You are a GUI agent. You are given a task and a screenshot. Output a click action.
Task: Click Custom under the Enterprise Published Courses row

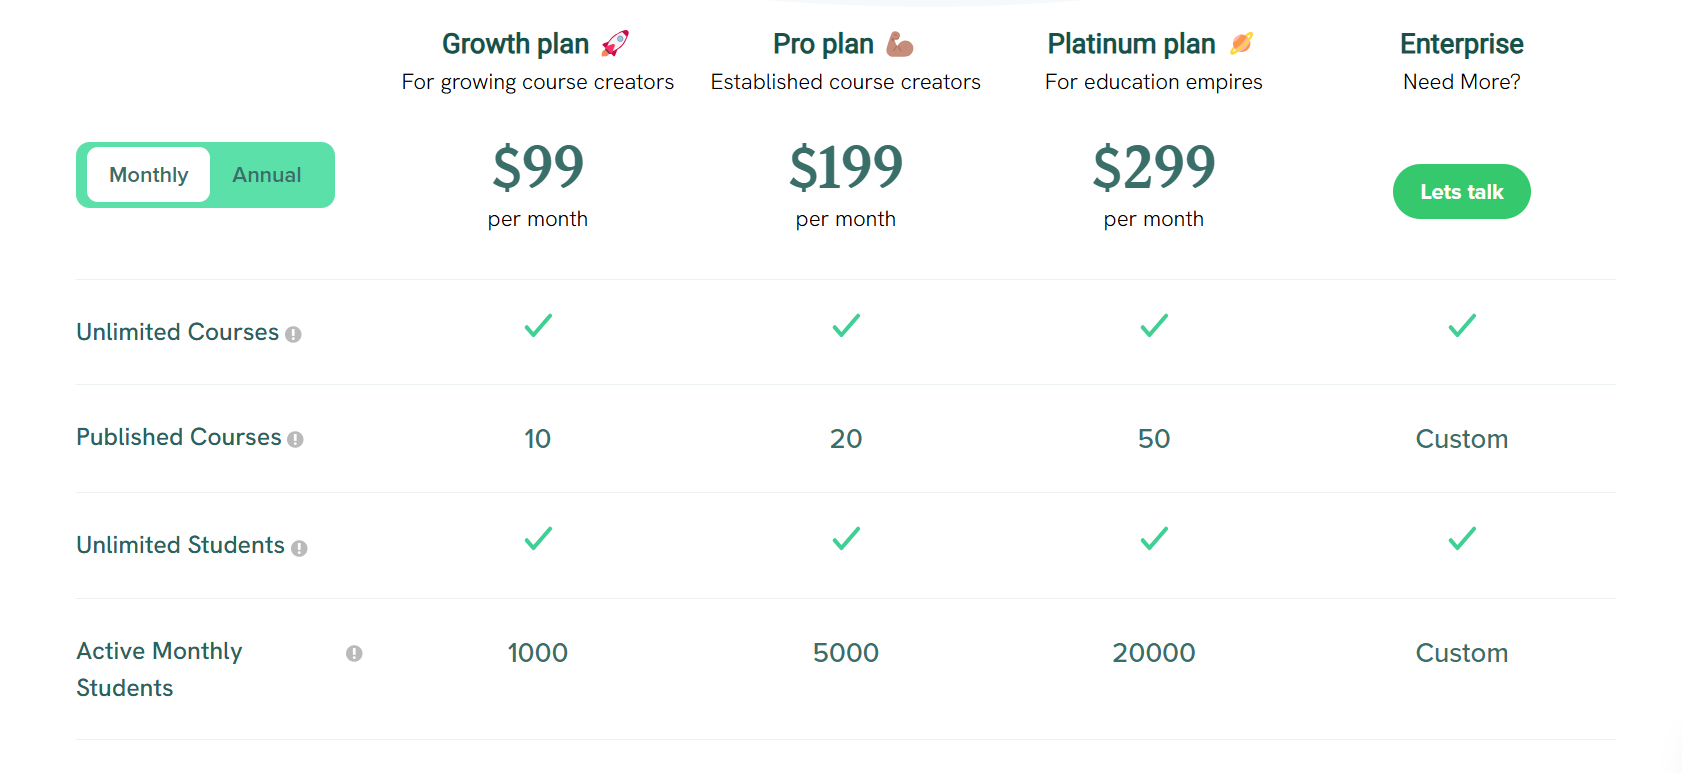pyautogui.click(x=1461, y=439)
